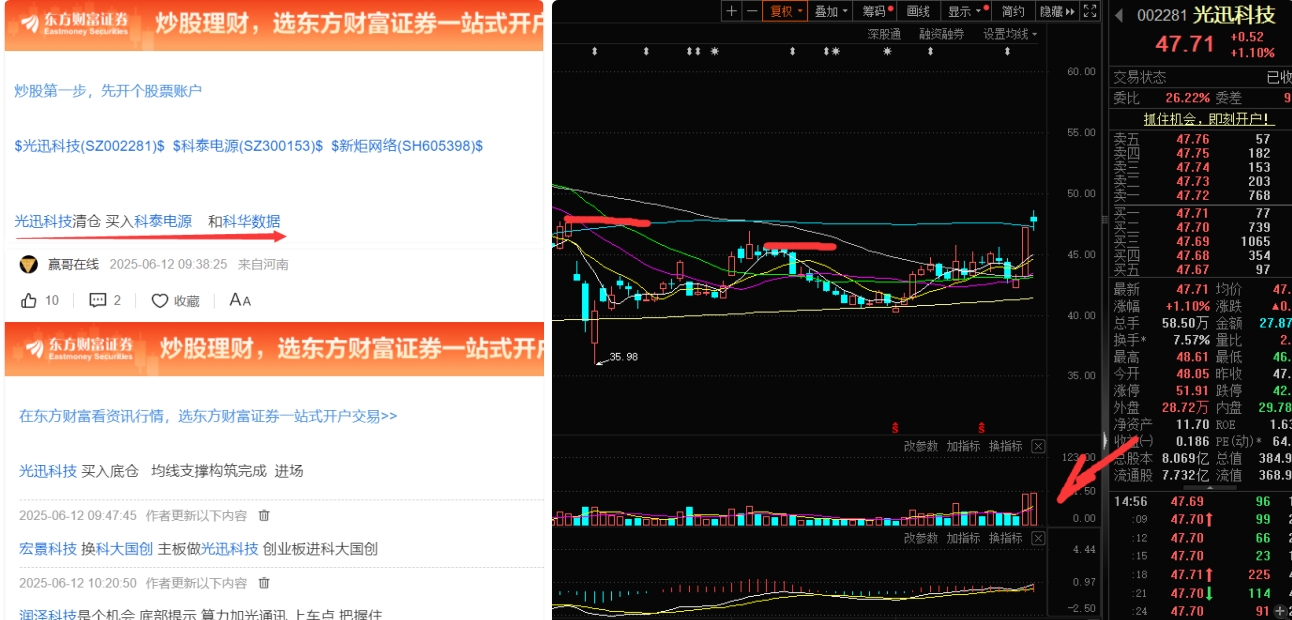
Task: Select stock name 光迅科技 in quote header
Action: point(1234,15)
